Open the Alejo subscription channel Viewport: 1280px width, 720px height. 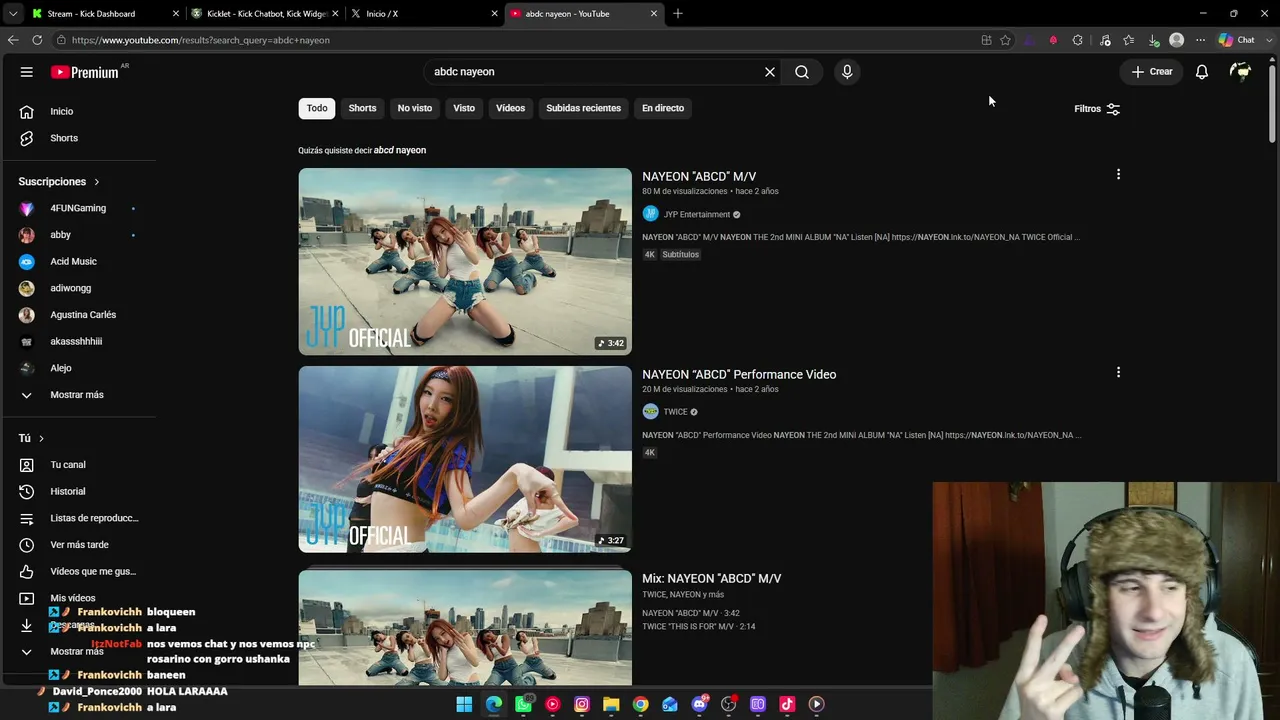[78, 368]
